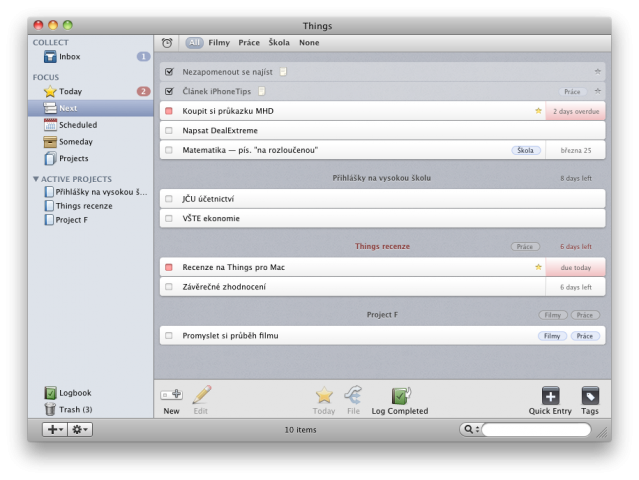Click Inbox count badge
639x480 pixels.
point(143,57)
